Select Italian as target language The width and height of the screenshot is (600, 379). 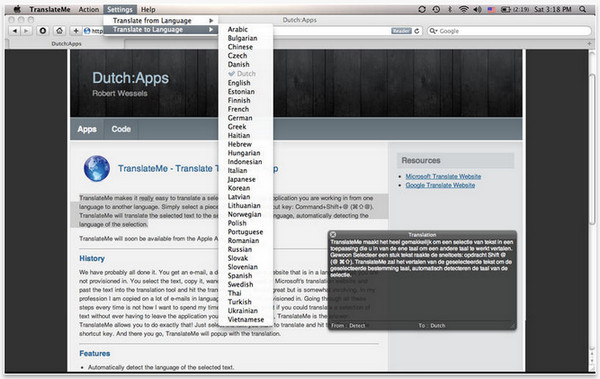[245, 170]
